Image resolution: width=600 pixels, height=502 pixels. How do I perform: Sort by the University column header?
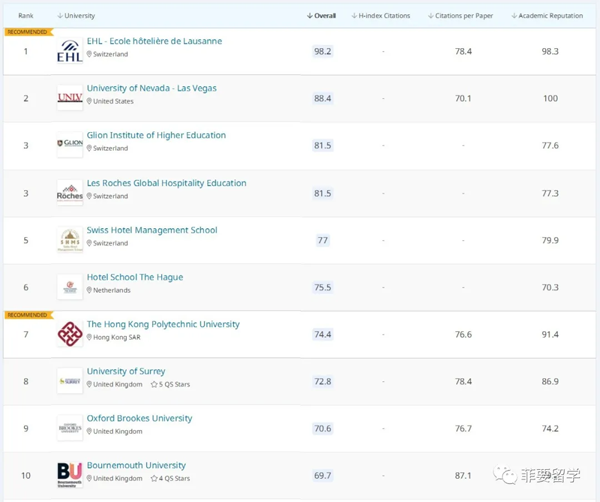click(x=76, y=16)
